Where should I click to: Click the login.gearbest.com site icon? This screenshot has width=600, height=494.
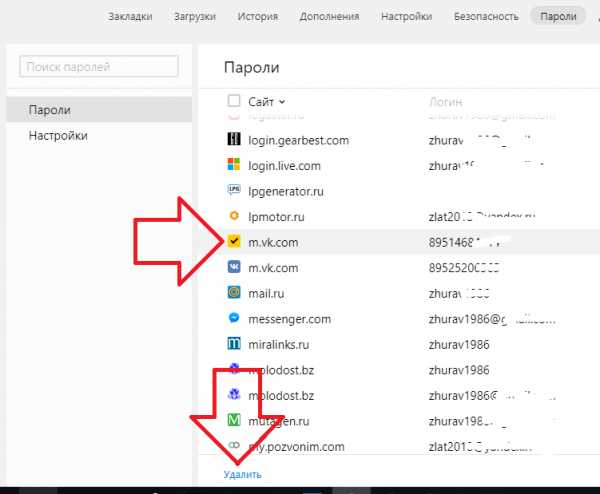[x=234, y=139]
